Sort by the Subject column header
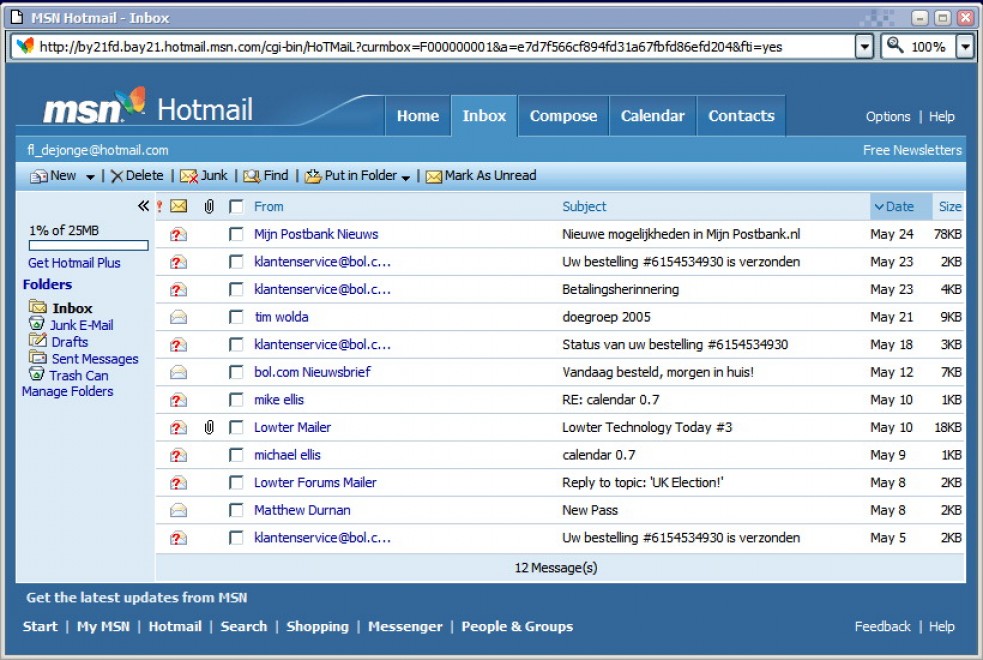The height and width of the screenshot is (660, 983). pyautogui.click(x=584, y=206)
